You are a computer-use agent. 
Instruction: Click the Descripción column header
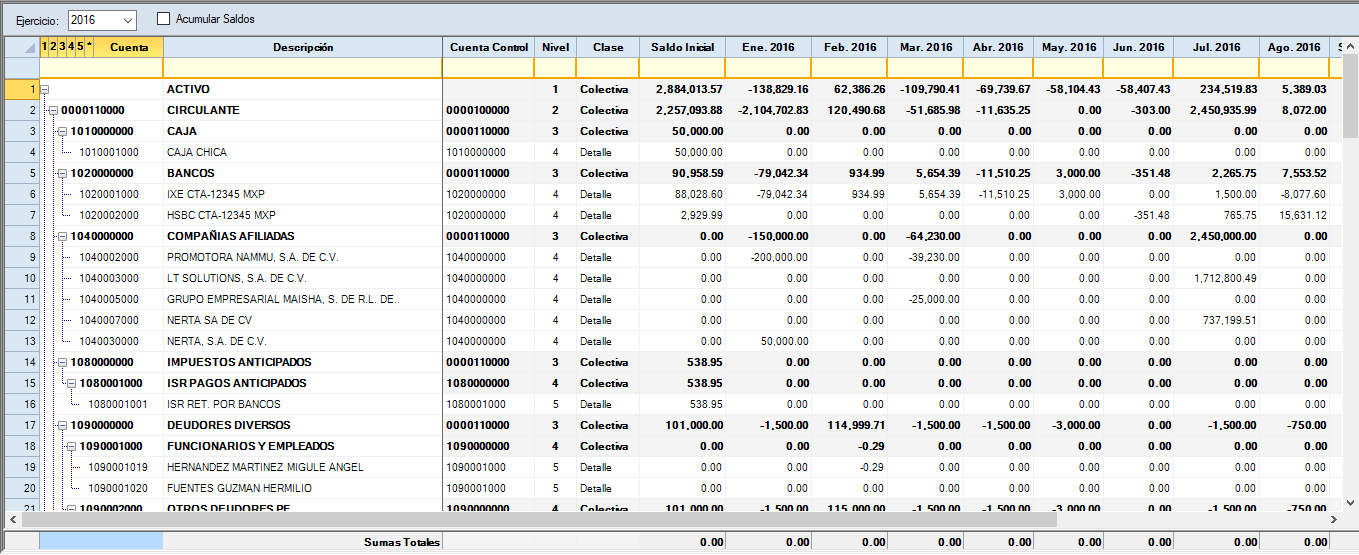pyautogui.click(x=302, y=47)
